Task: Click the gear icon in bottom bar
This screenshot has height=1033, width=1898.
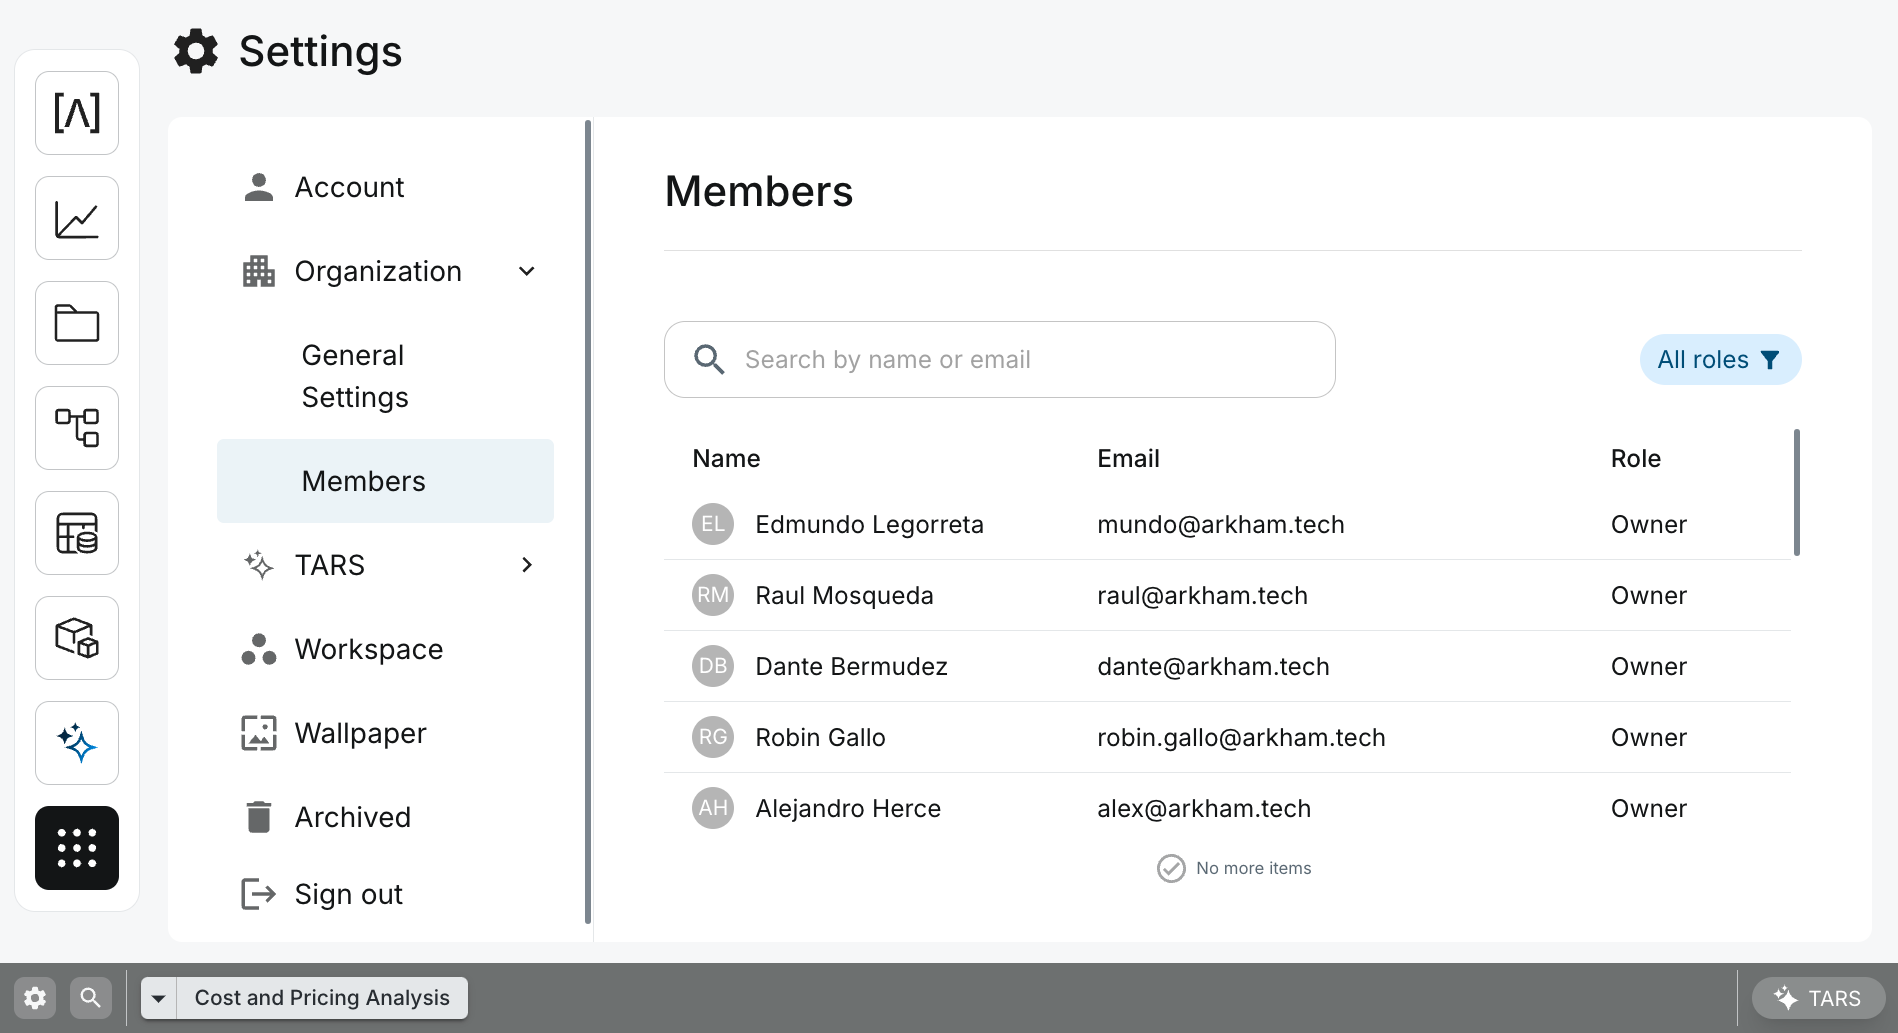Action: (35, 998)
